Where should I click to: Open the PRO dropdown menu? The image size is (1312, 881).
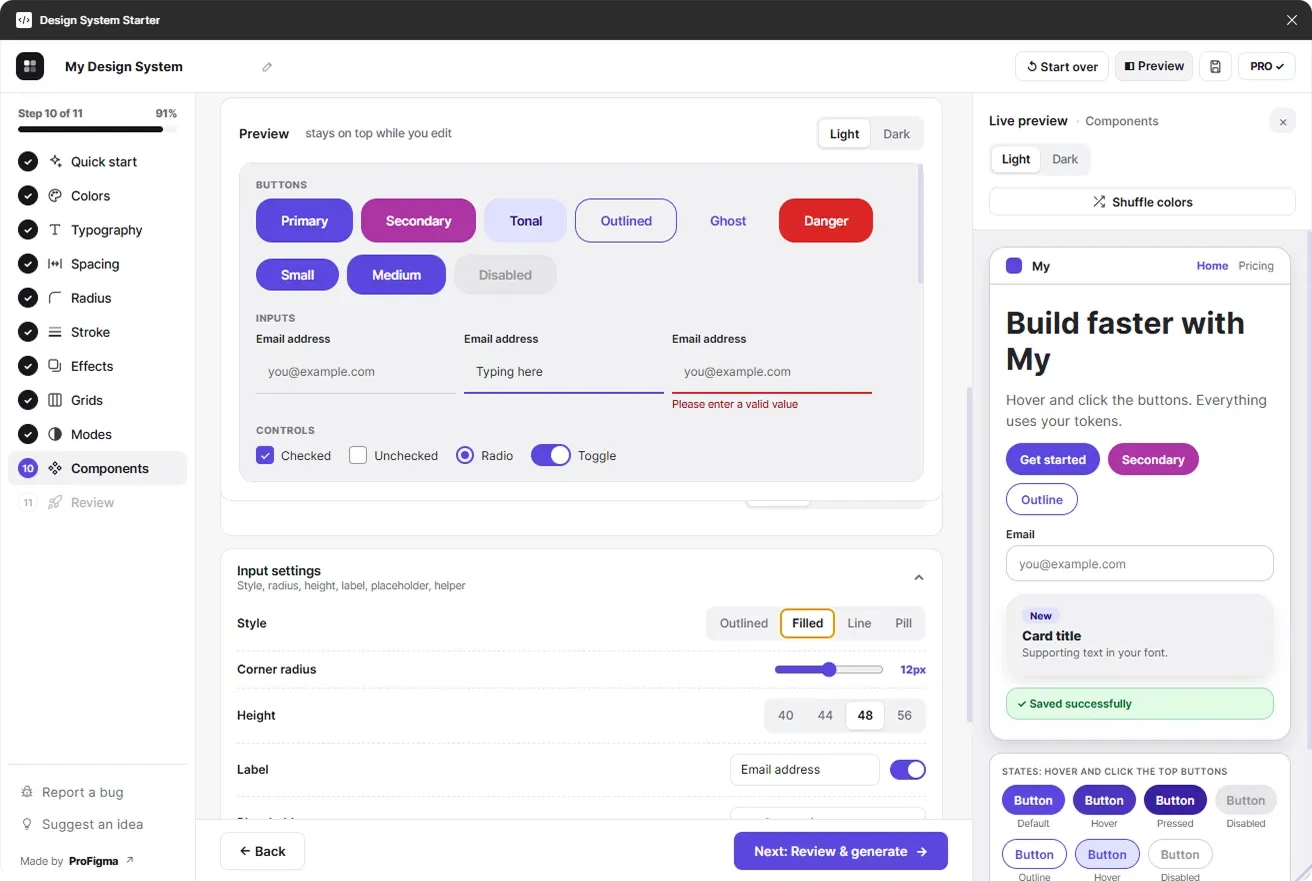(1267, 66)
